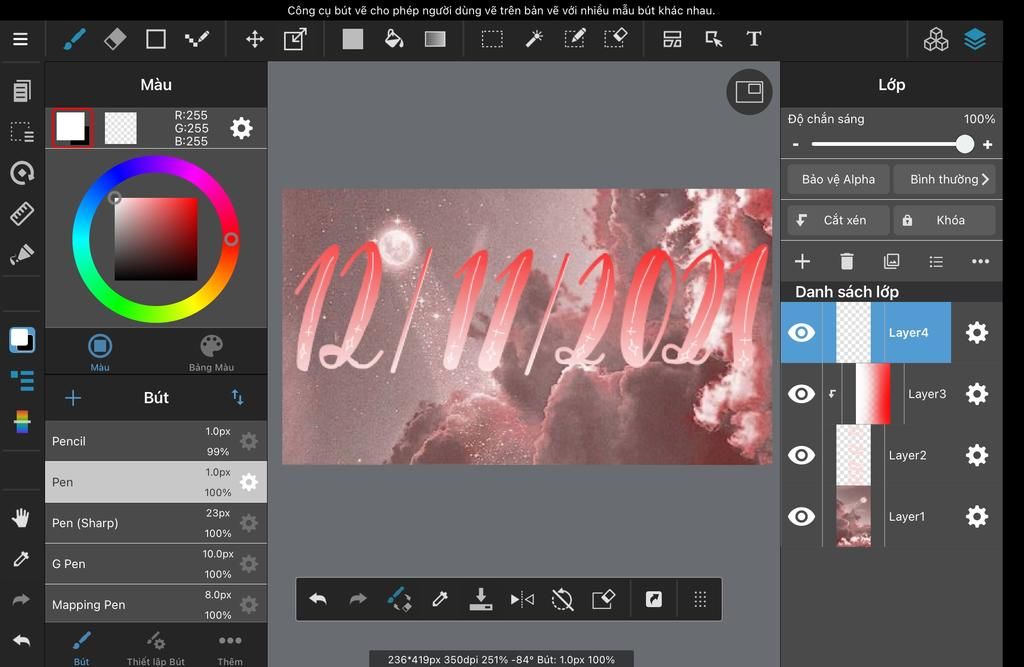Delete the layer with the trash icon
Screen dimensions: 1024x667
pos(846,261)
